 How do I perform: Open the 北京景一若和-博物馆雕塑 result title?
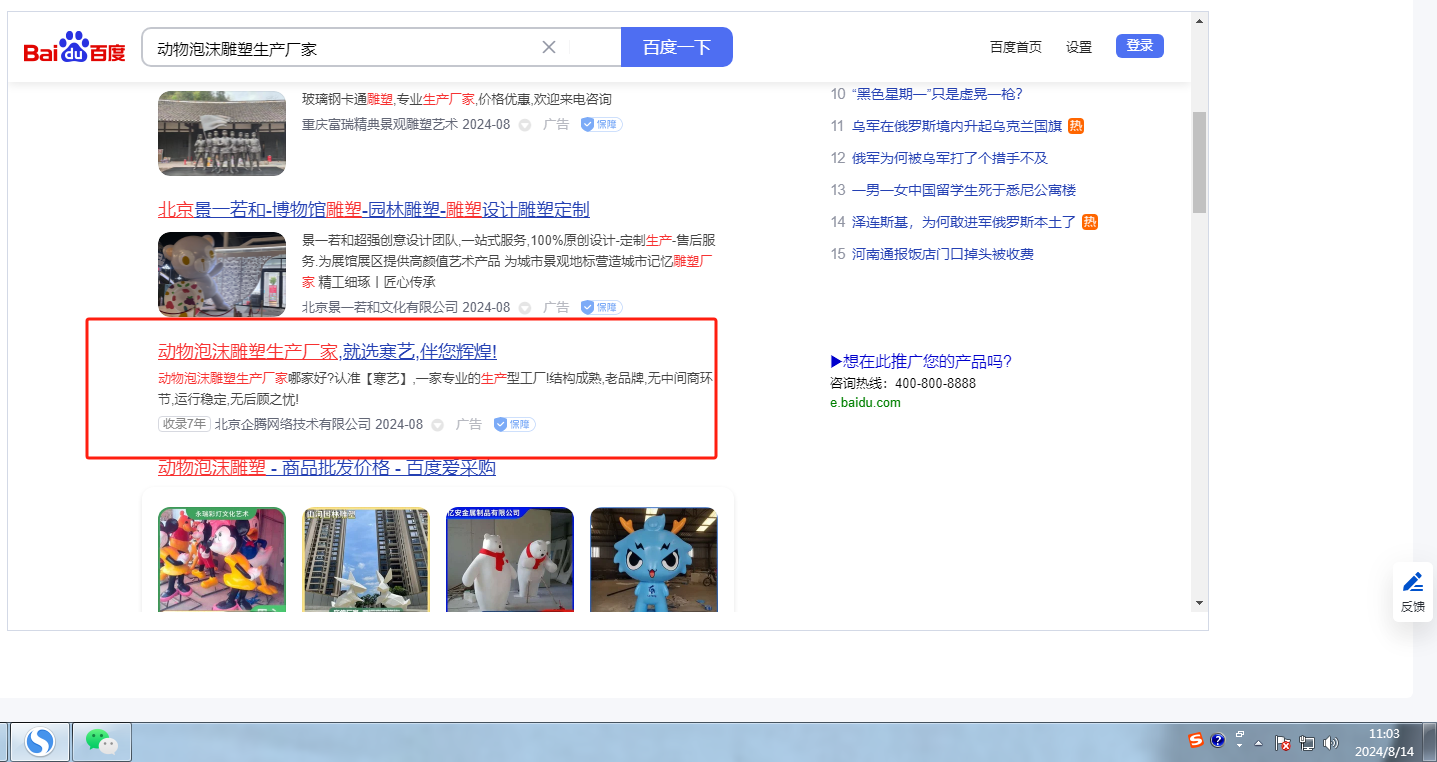point(374,210)
